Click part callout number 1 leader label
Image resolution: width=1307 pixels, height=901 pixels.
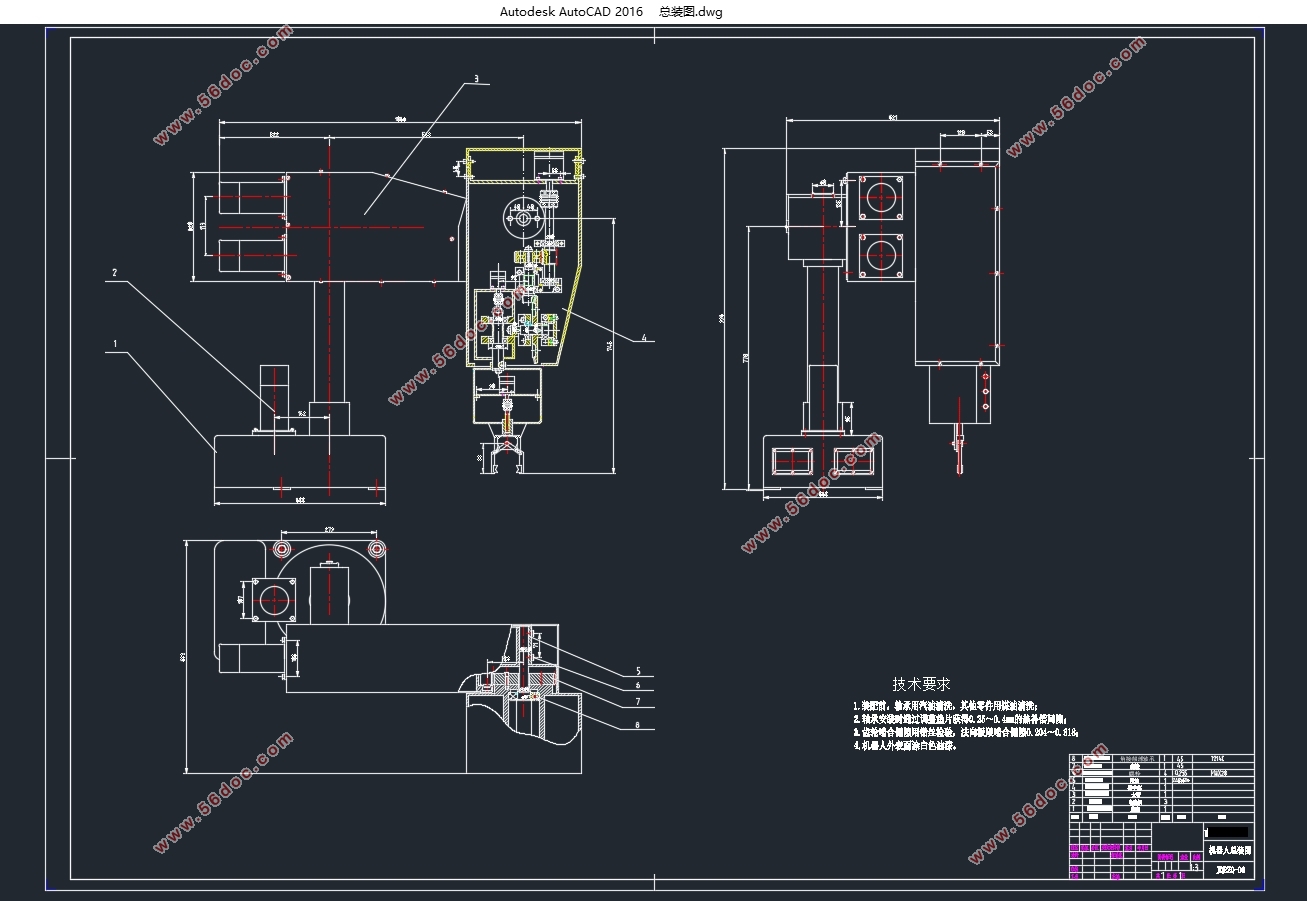click(x=115, y=343)
